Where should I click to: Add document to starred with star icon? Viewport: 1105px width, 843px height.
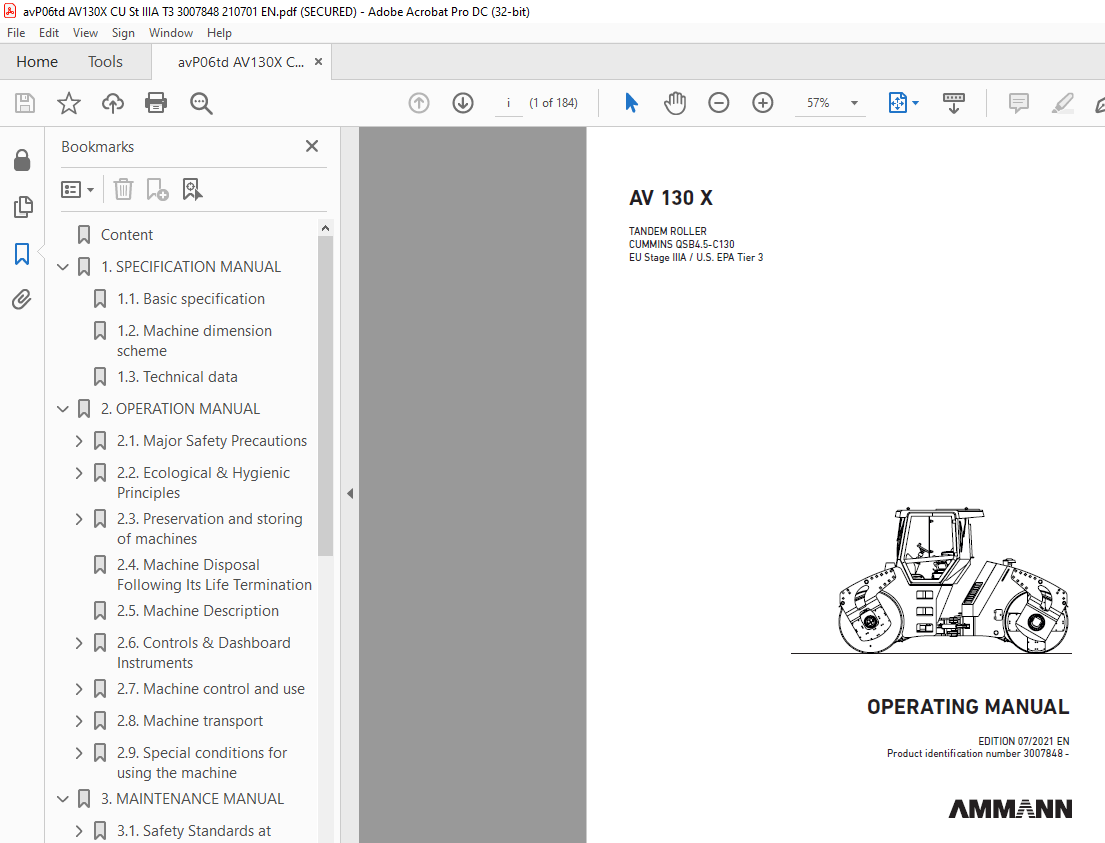[68, 103]
